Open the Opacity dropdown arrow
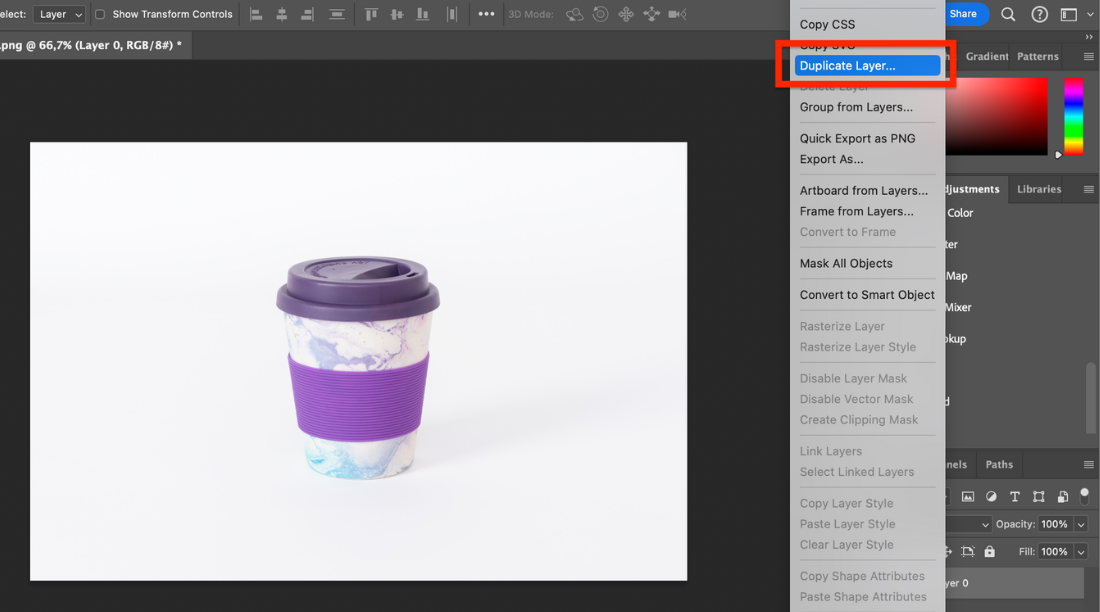This screenshot has height=612, width=1100. point(1081,524)
